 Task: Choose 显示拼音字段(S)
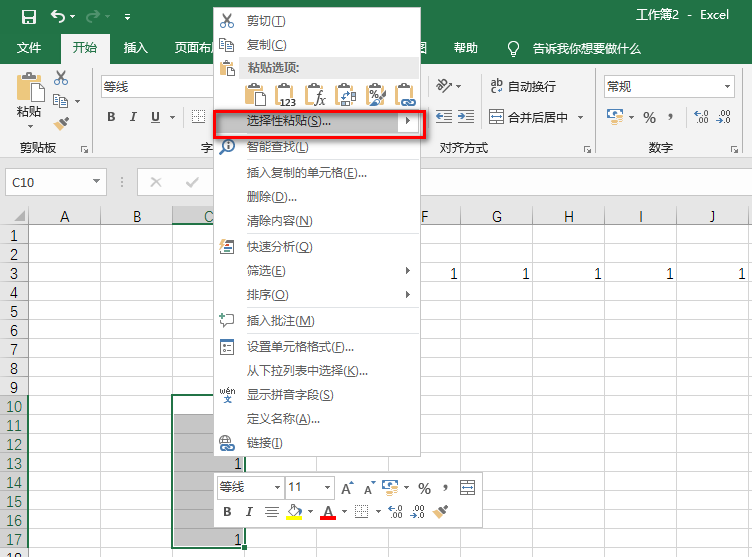point(317,395)
